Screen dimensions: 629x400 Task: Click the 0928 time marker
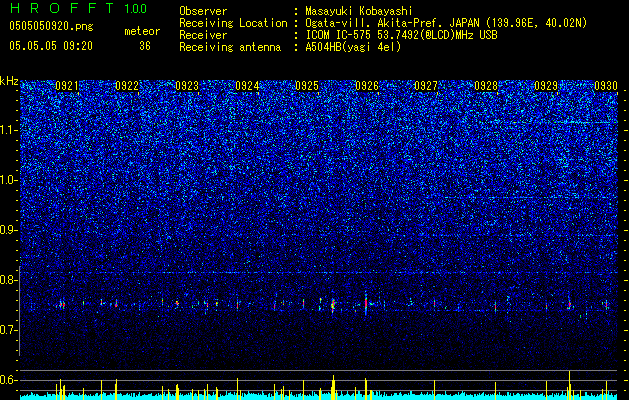(486, 86)
